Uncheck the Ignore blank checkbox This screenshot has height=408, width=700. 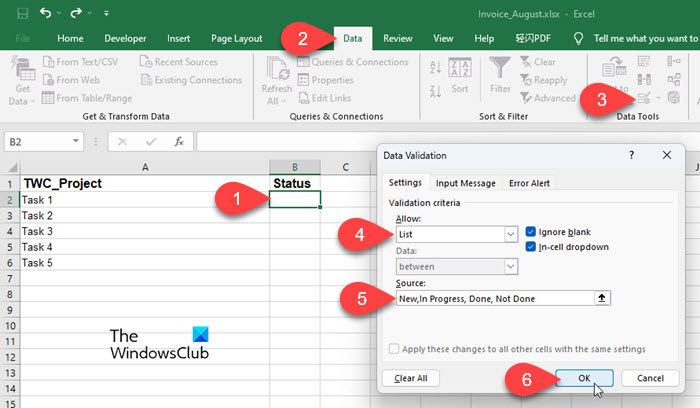(531, 230)
